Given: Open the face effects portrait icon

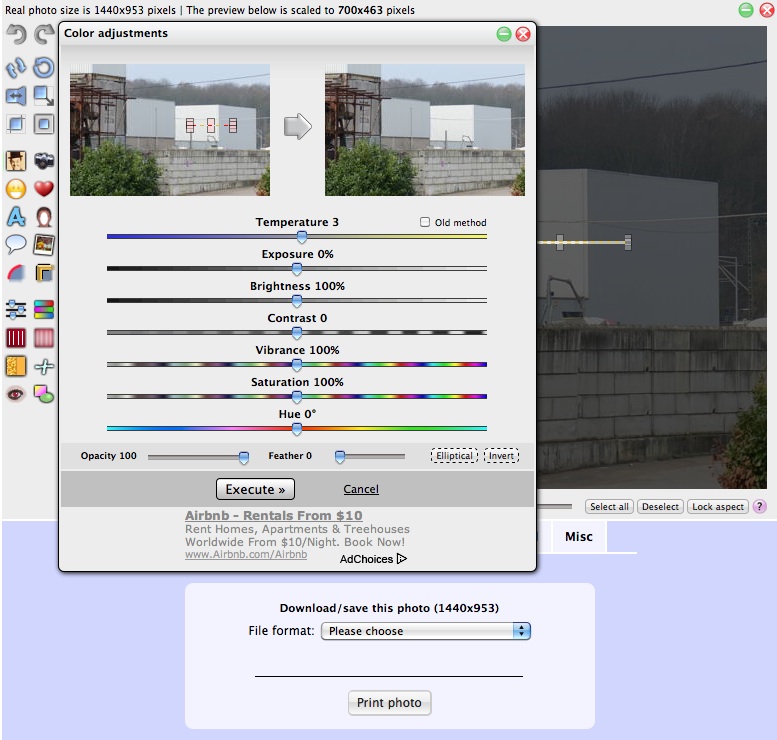Looking at the screenshot, I should point(16,161).
